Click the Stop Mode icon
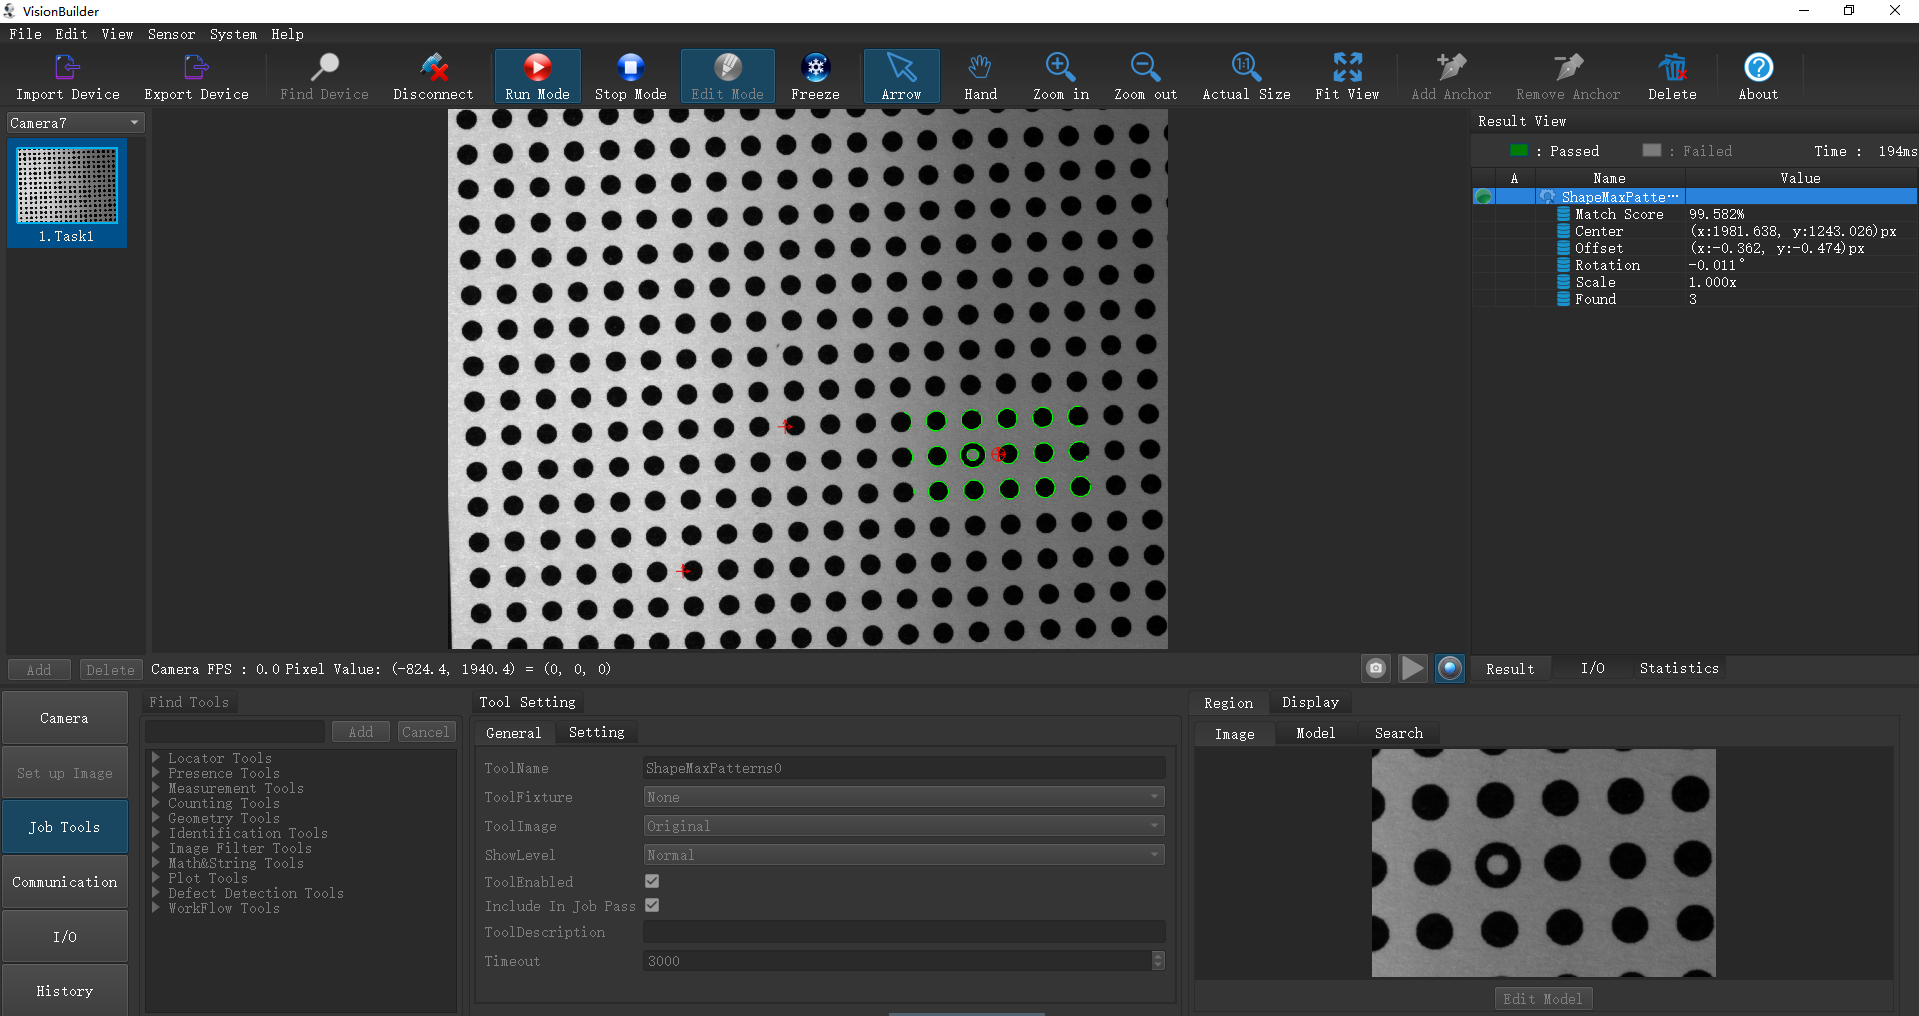This screenshot has height=1016, width=1919. [630, 68]
